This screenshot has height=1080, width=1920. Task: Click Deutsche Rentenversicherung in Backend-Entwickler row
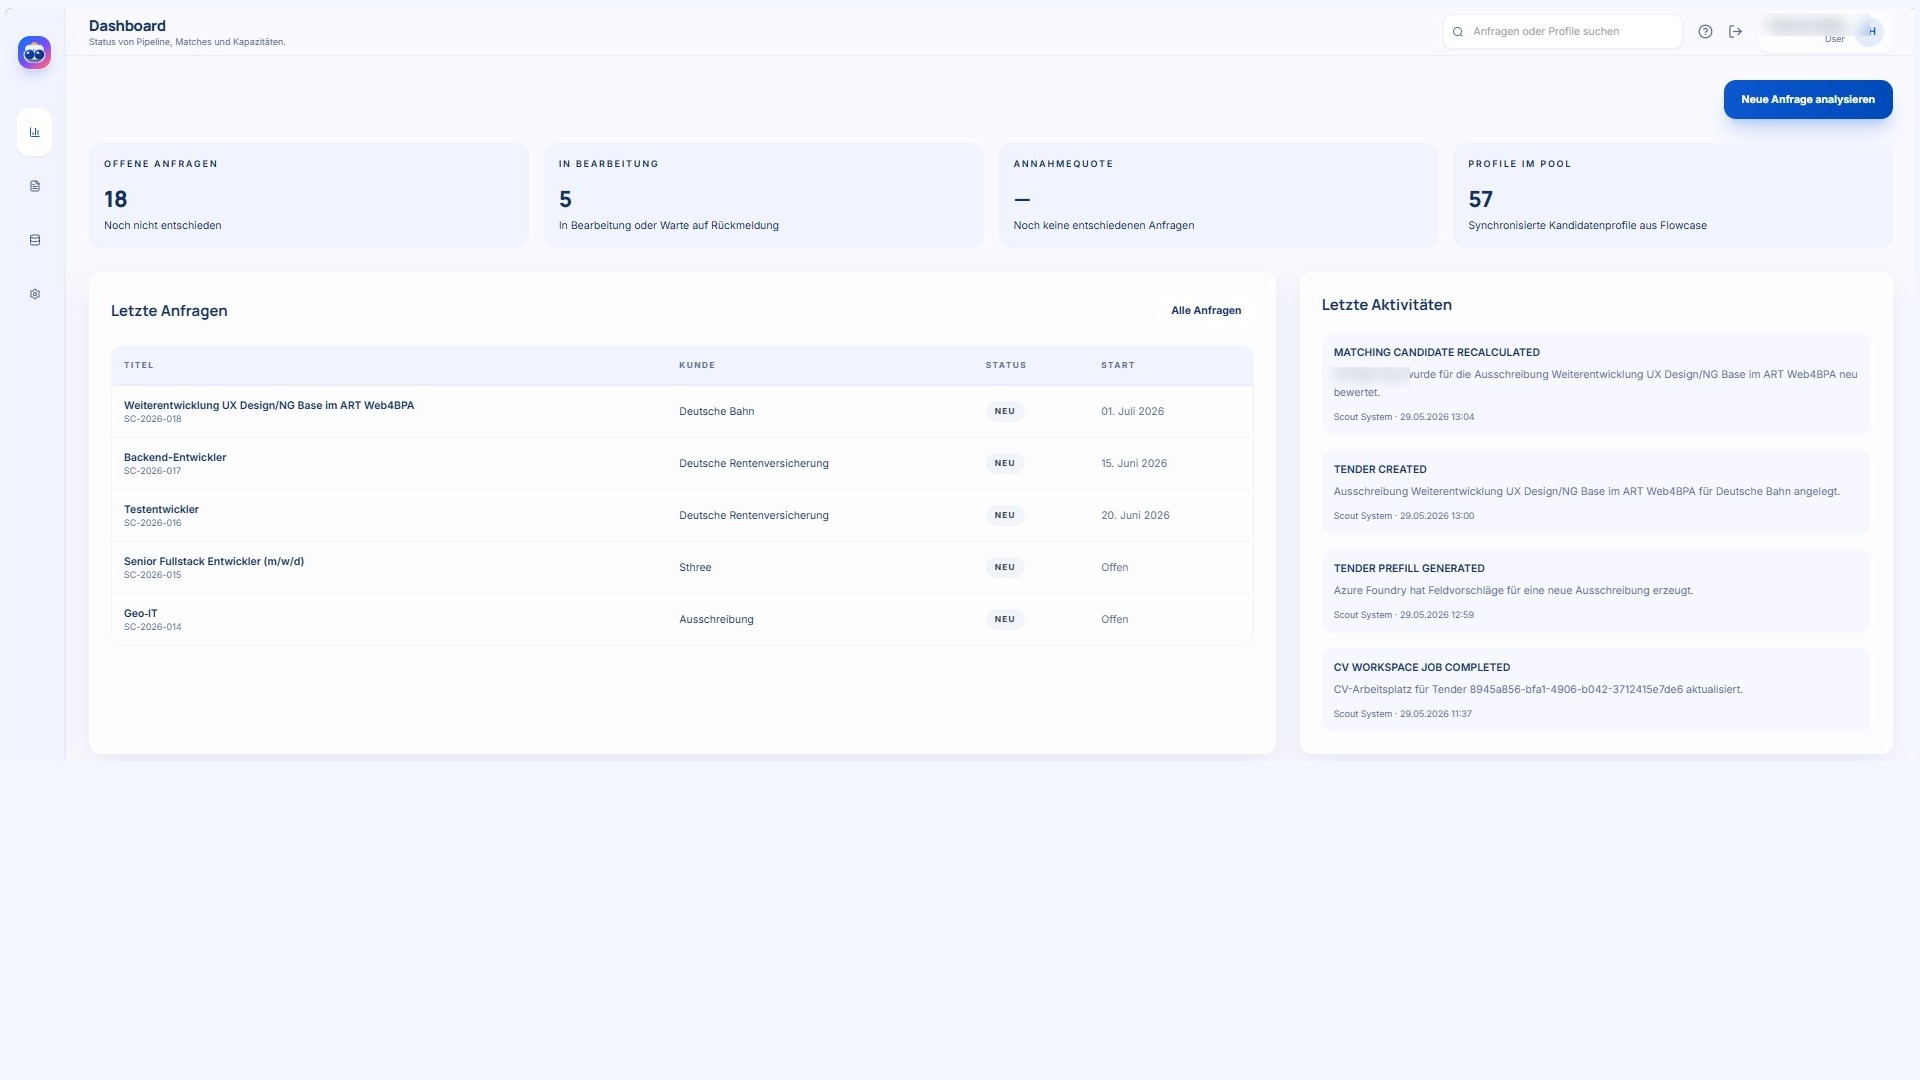tap(753, 464)
